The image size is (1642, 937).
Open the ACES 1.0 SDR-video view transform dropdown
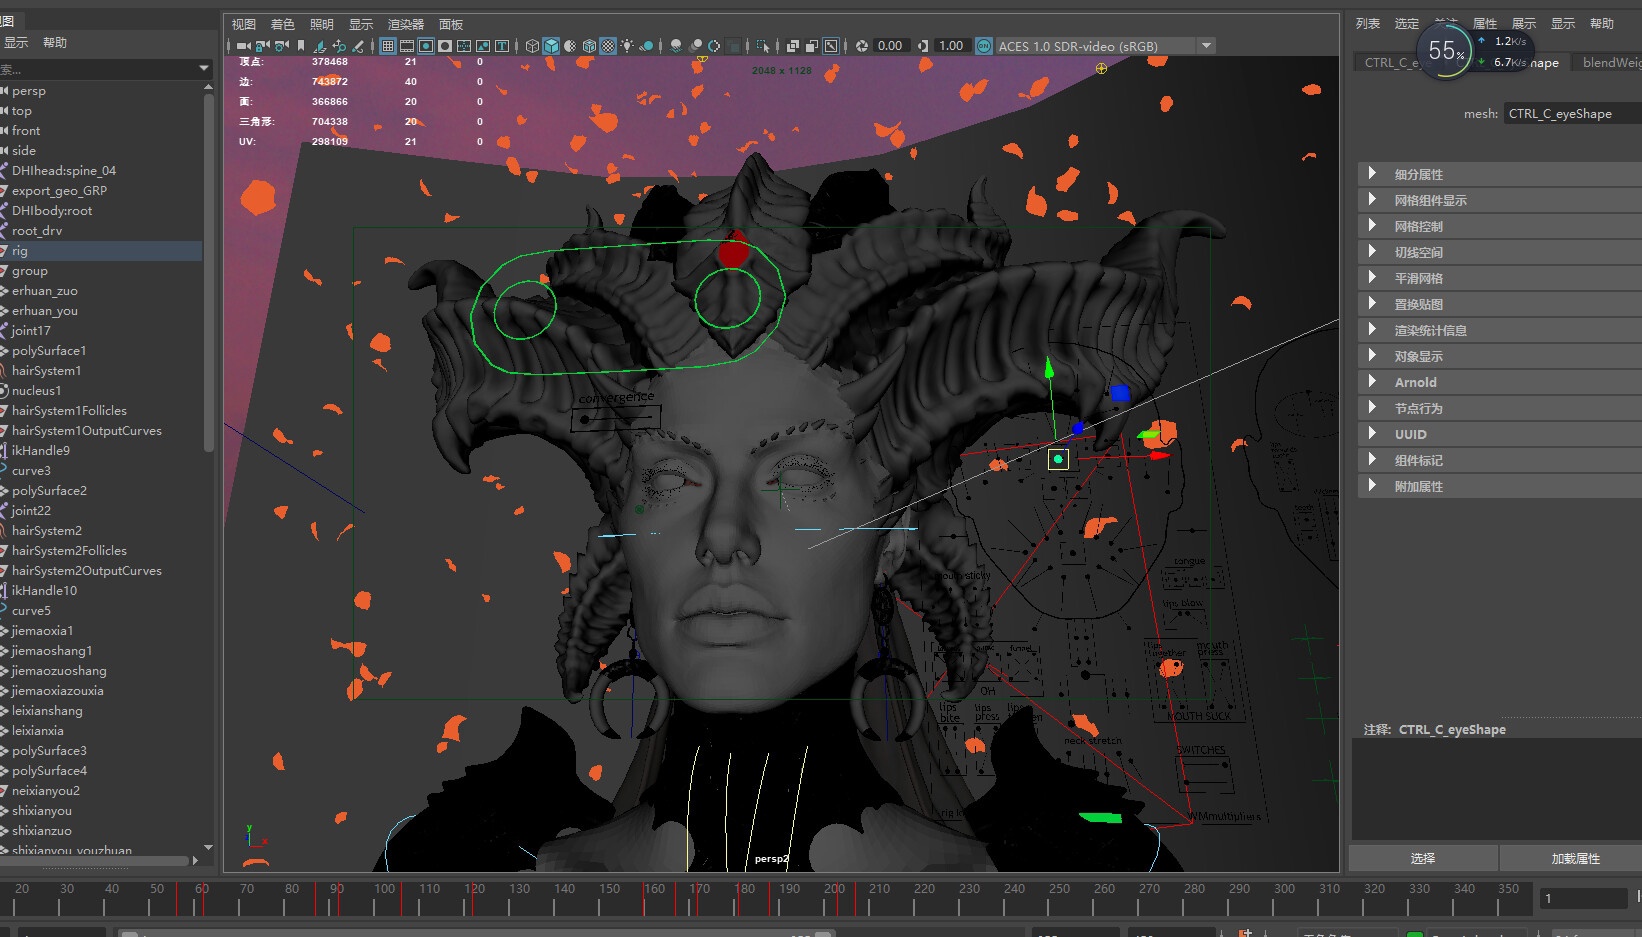(x=1207, y=46)
